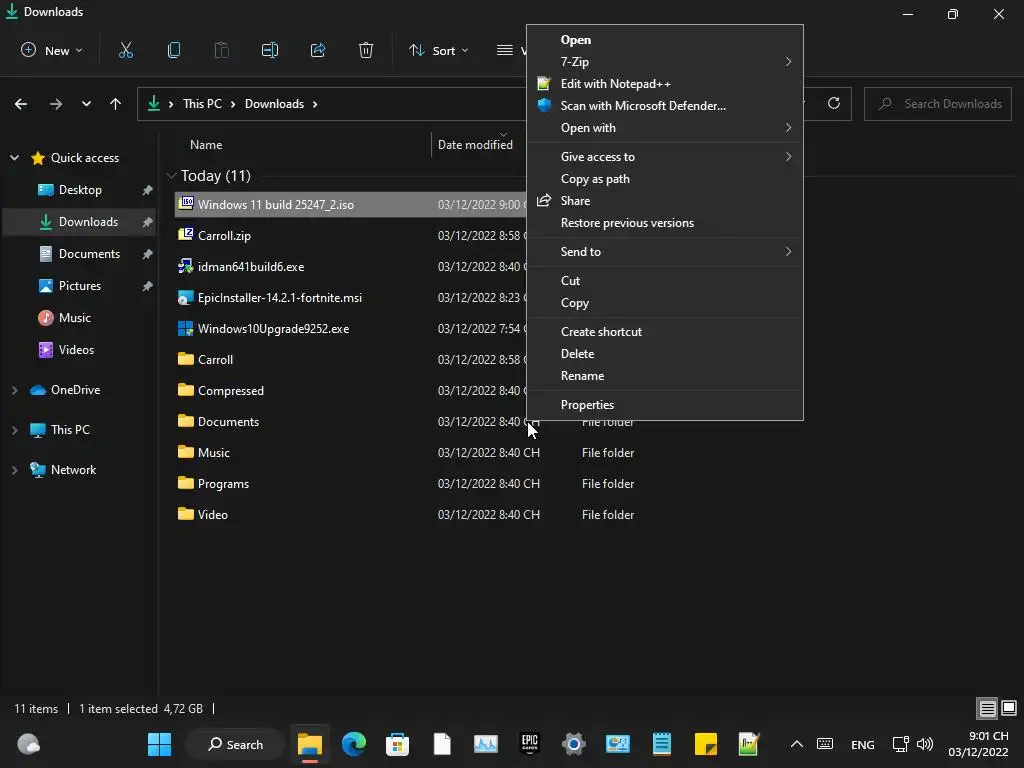Select the Compressed folder
Image resolution: width=1024 pixels, height=768 pixels.
point(231,391)
